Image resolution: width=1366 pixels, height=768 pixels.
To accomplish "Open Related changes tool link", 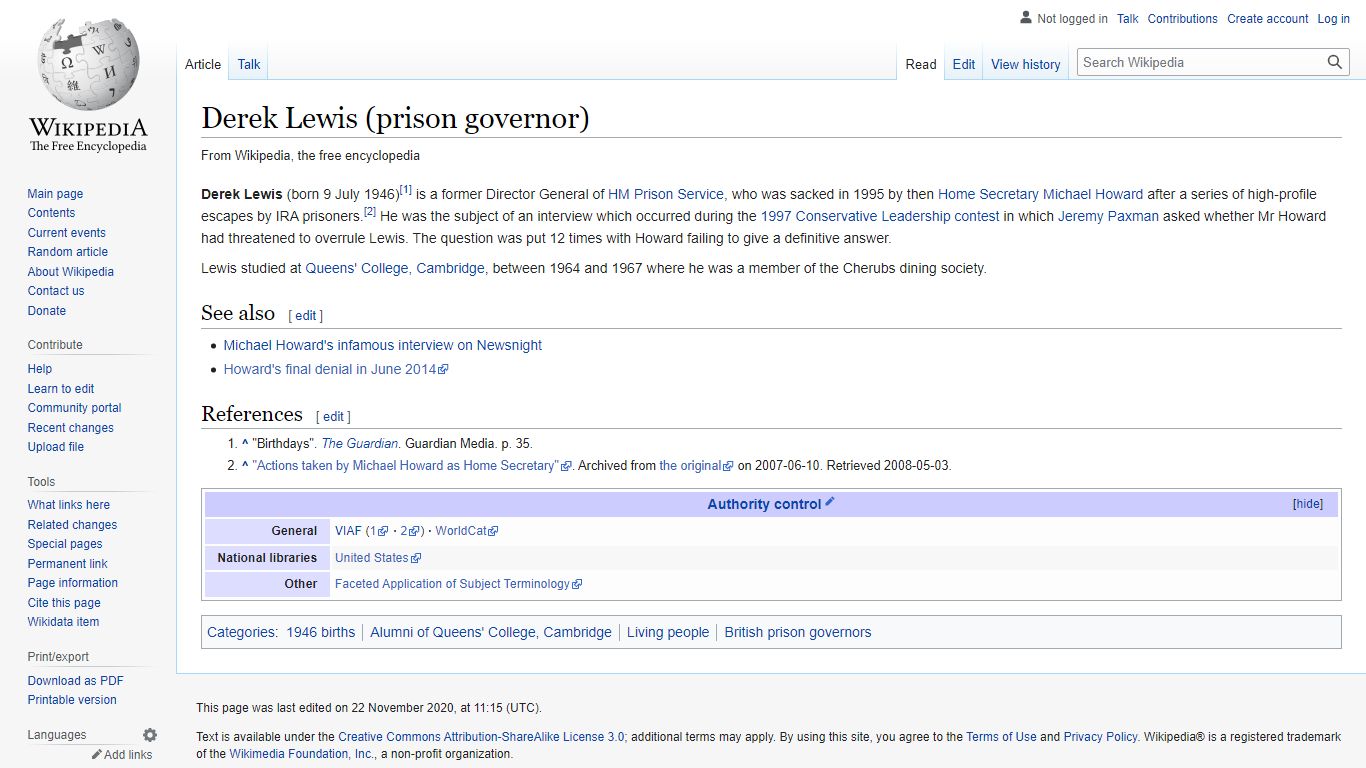I will pos(72,525).
